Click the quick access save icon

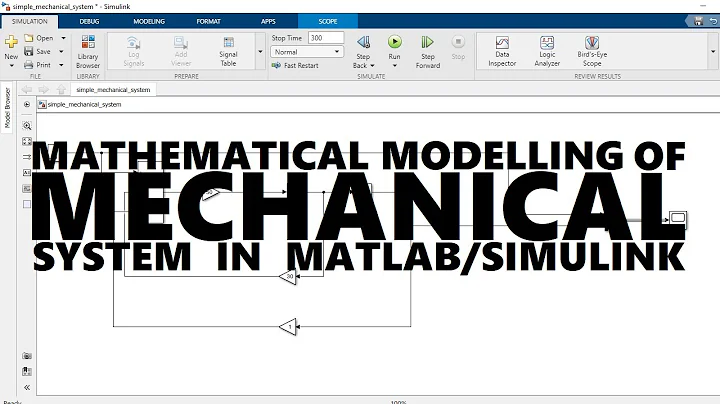click(698, 21)
